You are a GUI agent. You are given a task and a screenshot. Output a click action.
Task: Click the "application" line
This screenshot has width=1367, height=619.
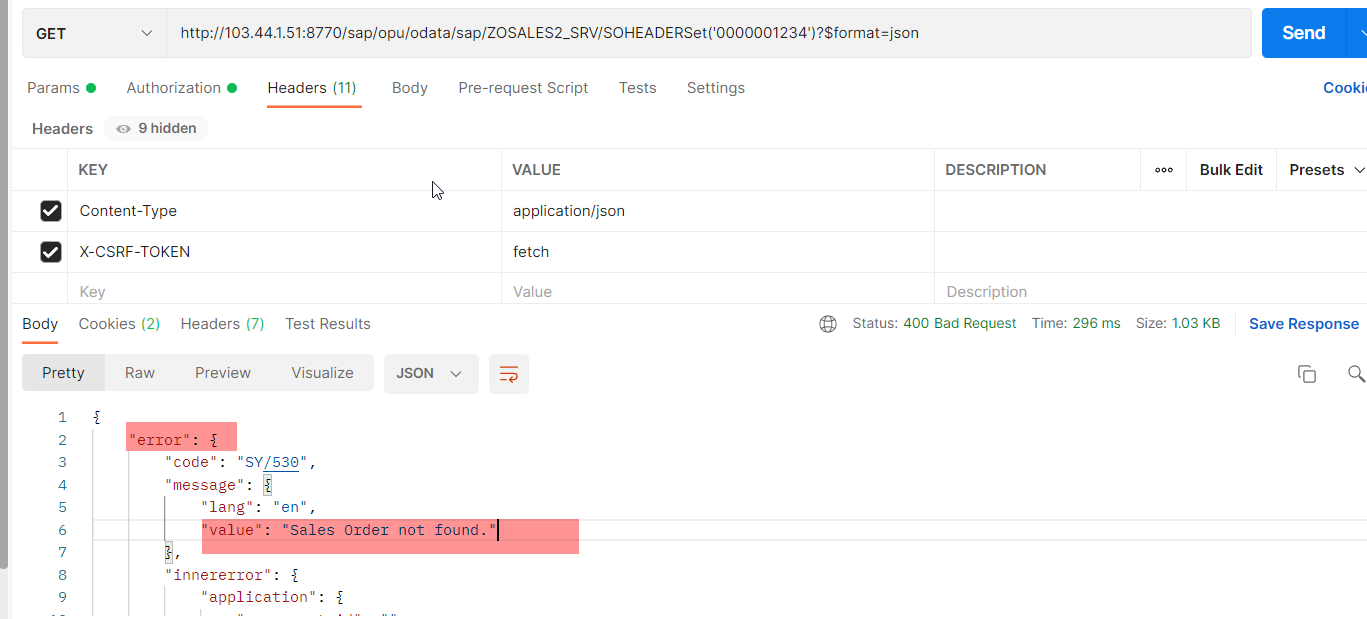coord(272,597)
